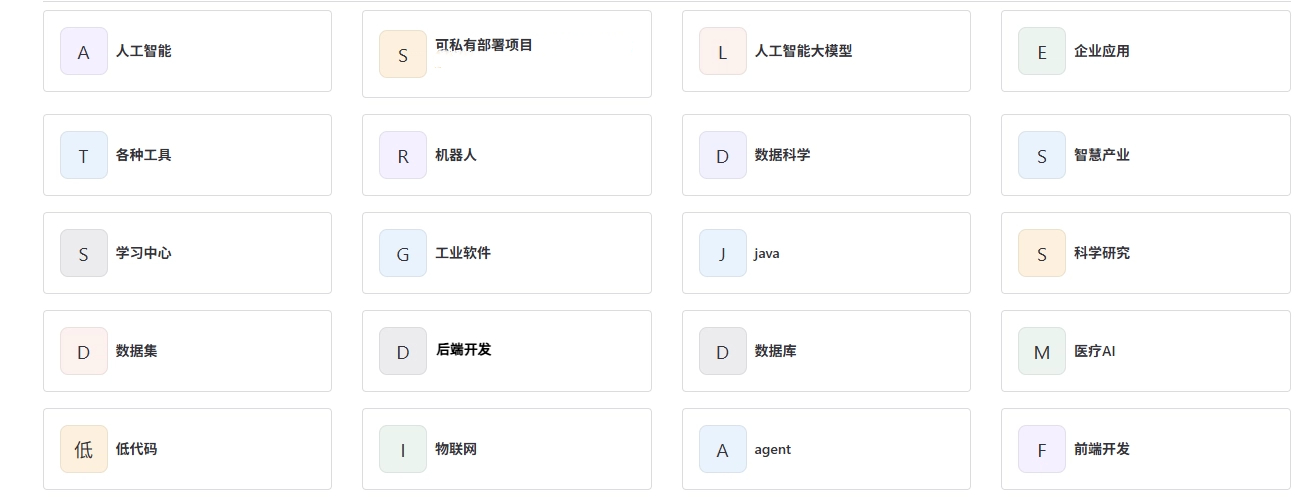Open the 智慧产业 category card
This screenshot has width=1307, height=500.
pos(1146,155)
